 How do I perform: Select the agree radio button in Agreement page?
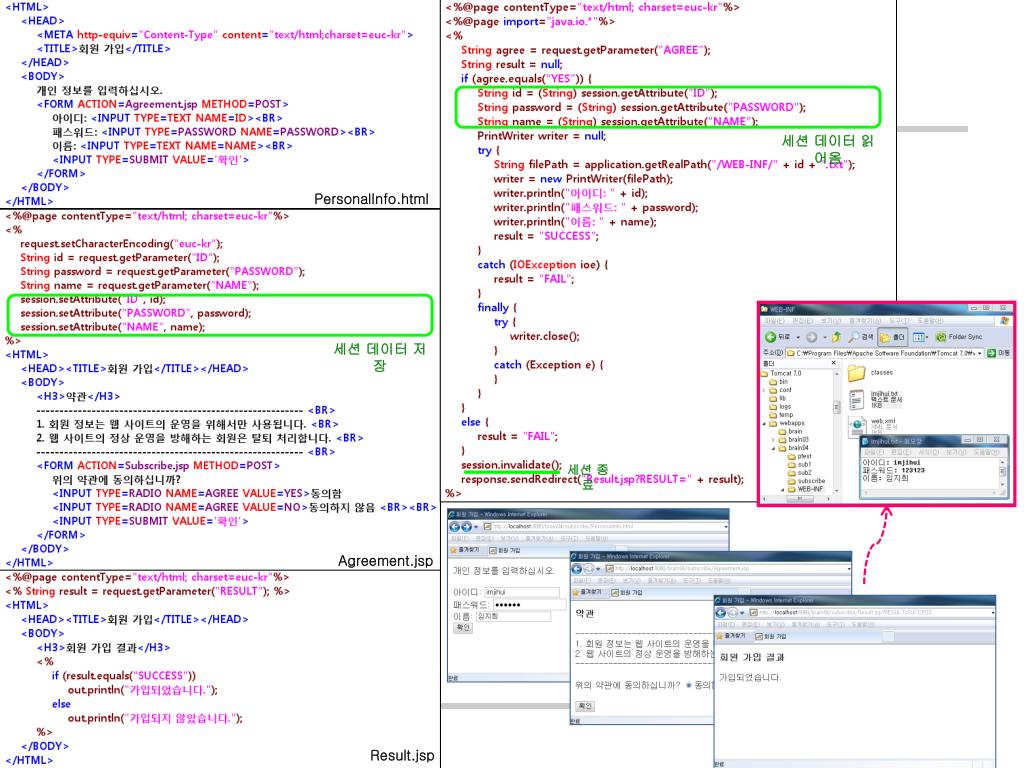pos(689,685)
